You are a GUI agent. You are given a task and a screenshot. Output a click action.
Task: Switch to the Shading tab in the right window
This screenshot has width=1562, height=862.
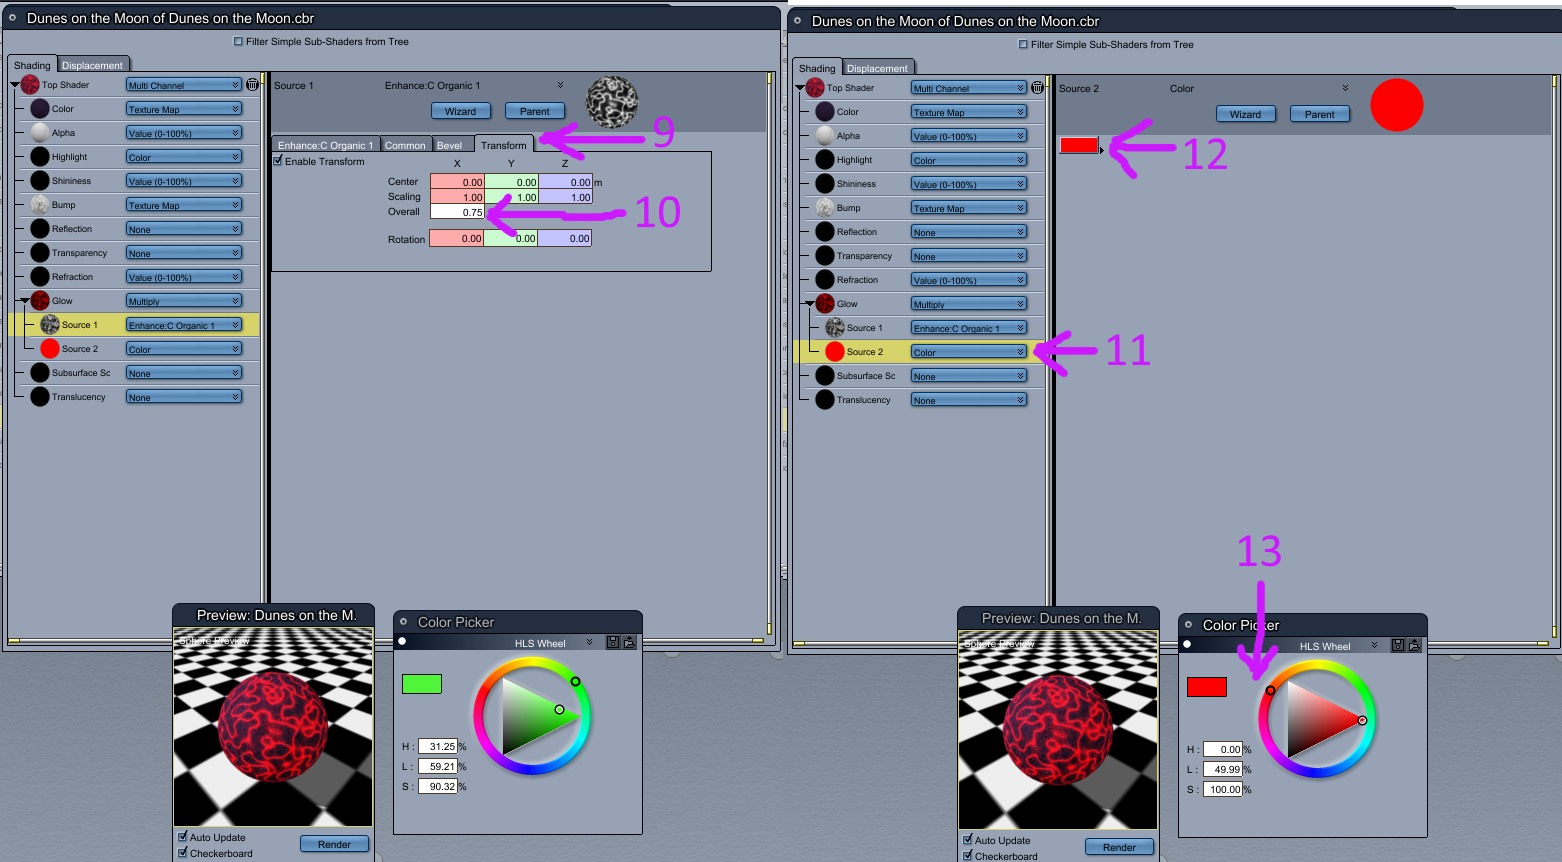coord(817,68)
